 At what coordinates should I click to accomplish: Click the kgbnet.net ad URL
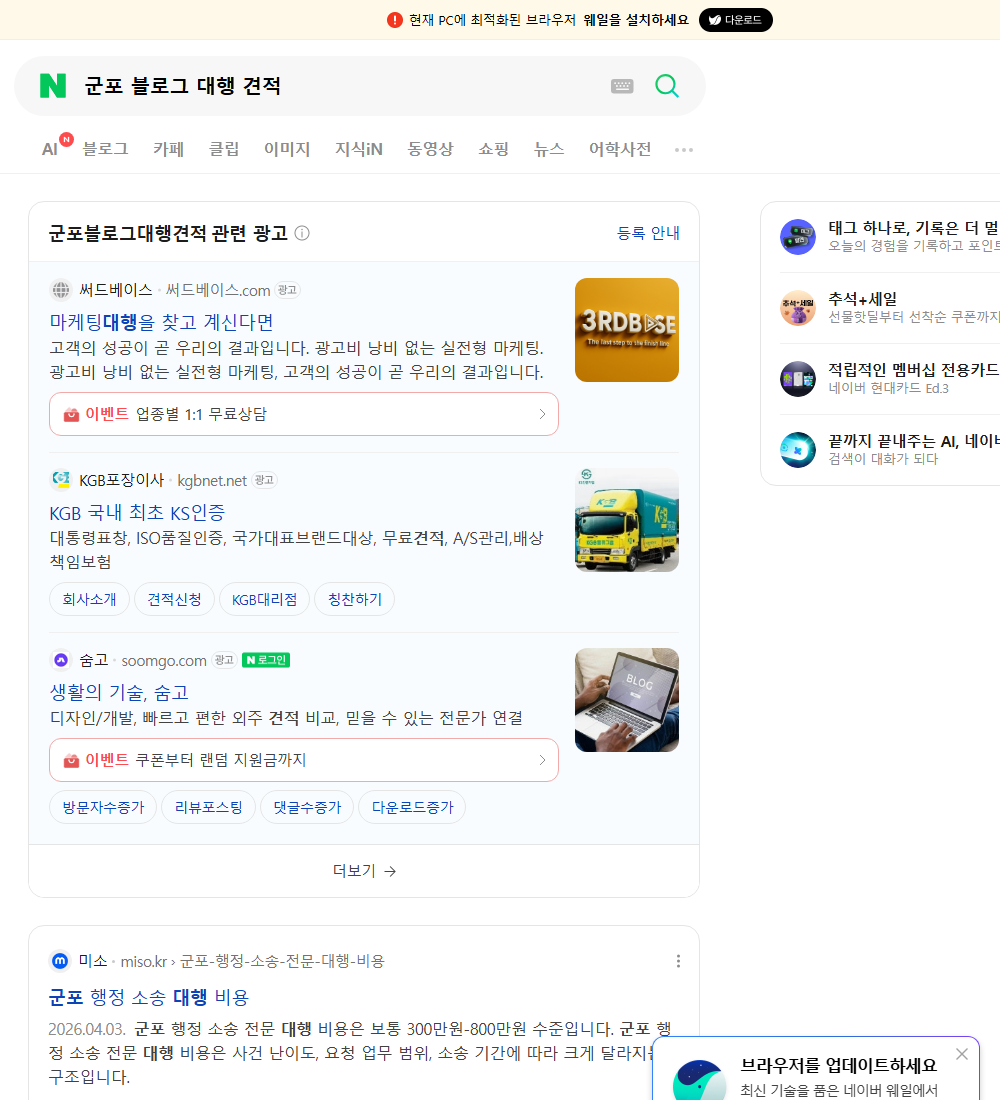click(x=212, y=481)
